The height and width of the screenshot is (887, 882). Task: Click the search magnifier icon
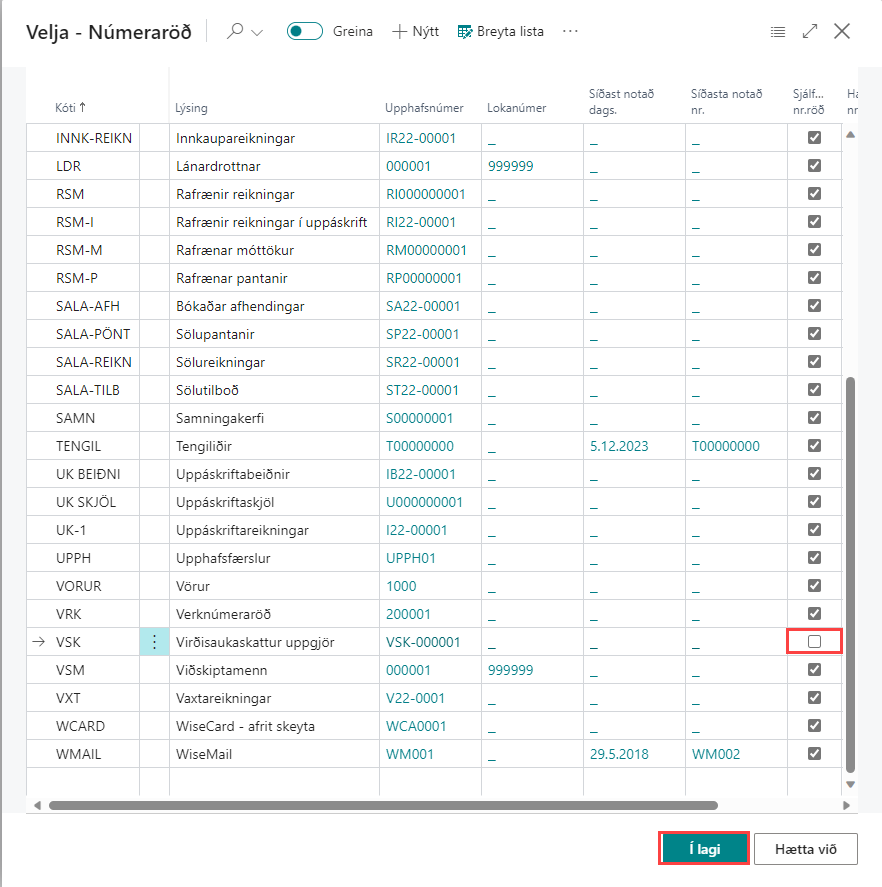click(x=235, y=32)
